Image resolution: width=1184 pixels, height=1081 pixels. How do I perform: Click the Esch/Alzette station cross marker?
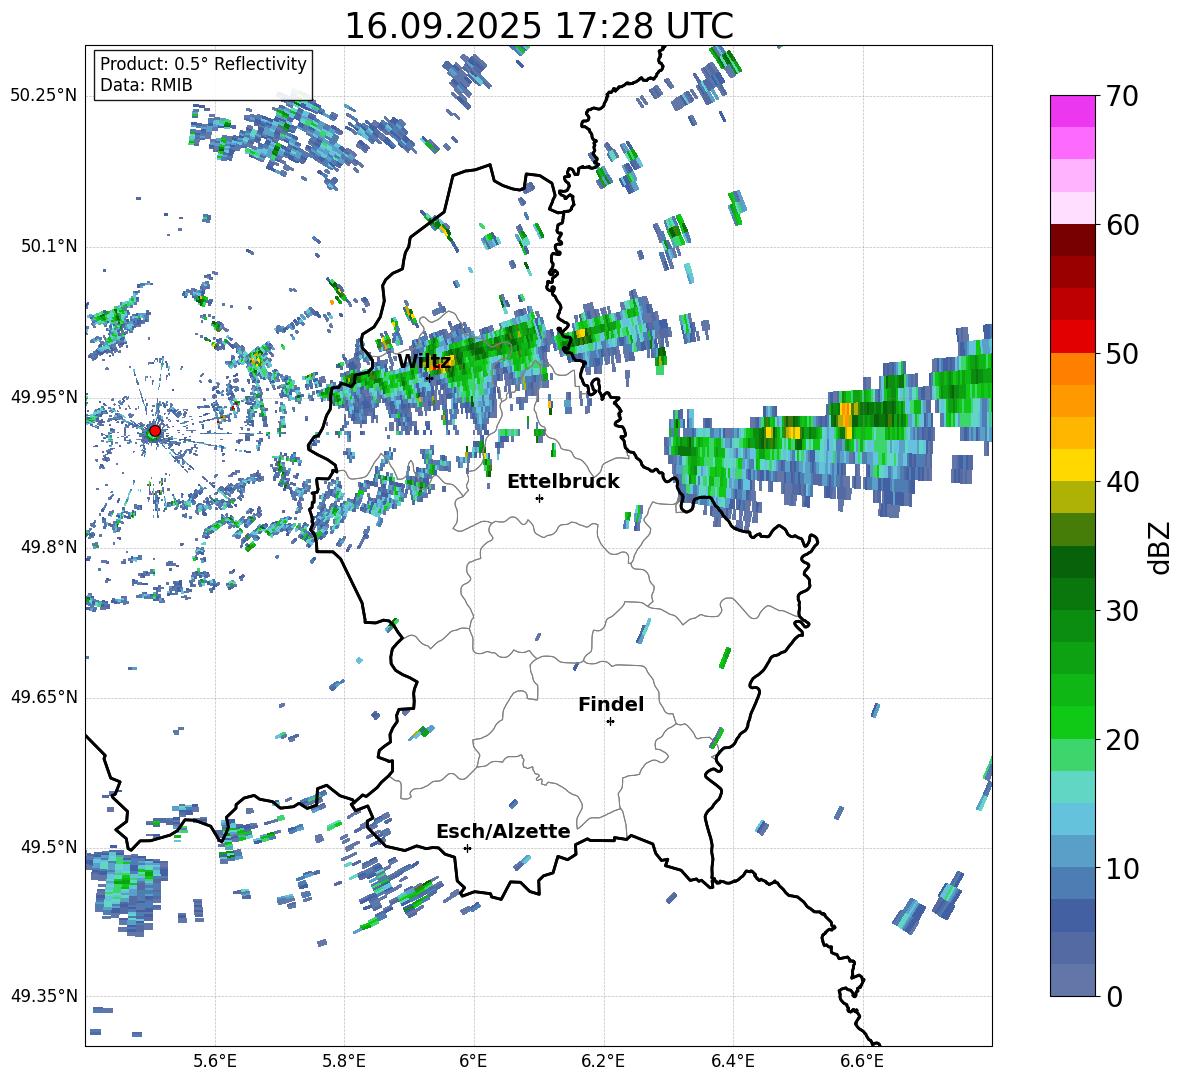[467, 848]
